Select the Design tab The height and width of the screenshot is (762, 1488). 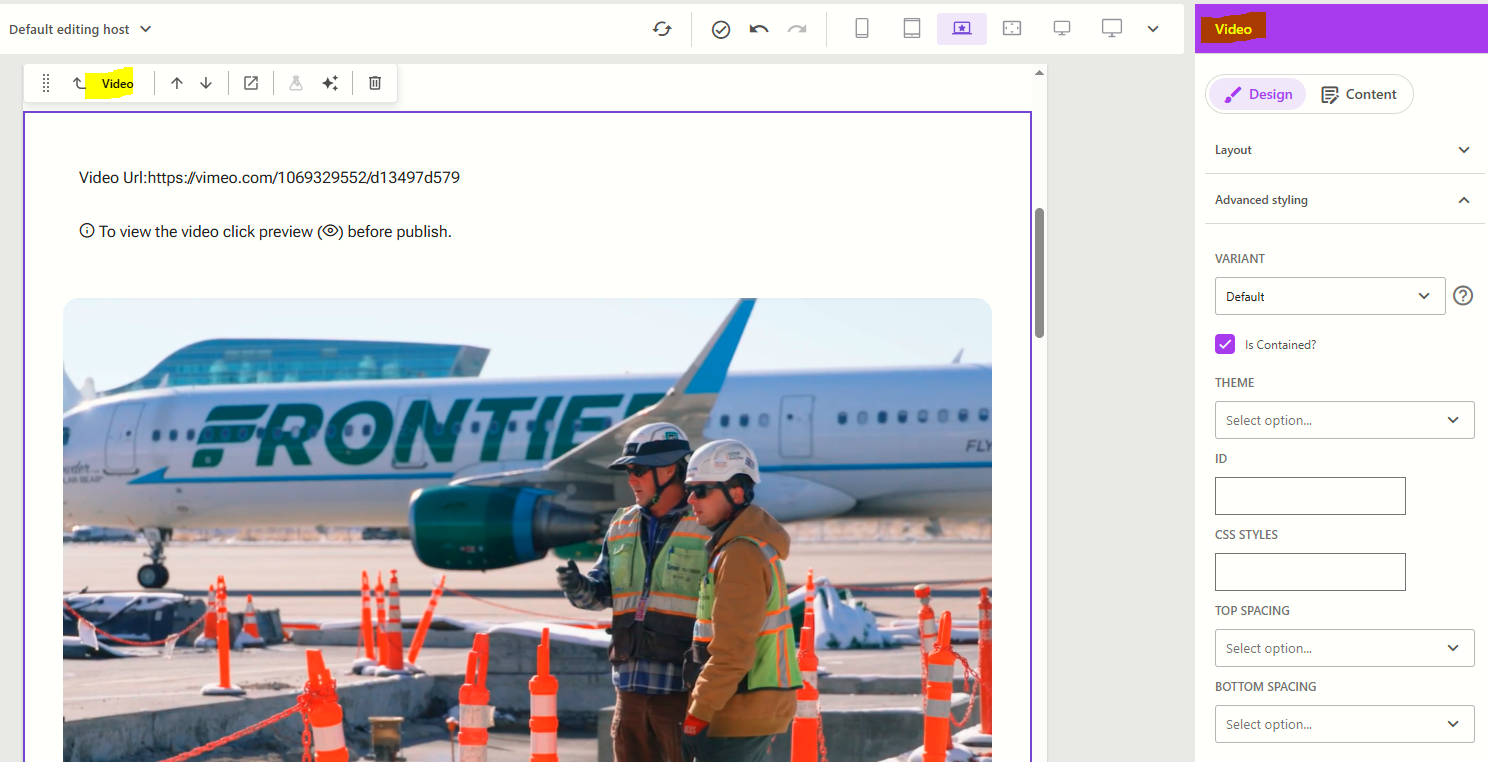coord(1257,94)
